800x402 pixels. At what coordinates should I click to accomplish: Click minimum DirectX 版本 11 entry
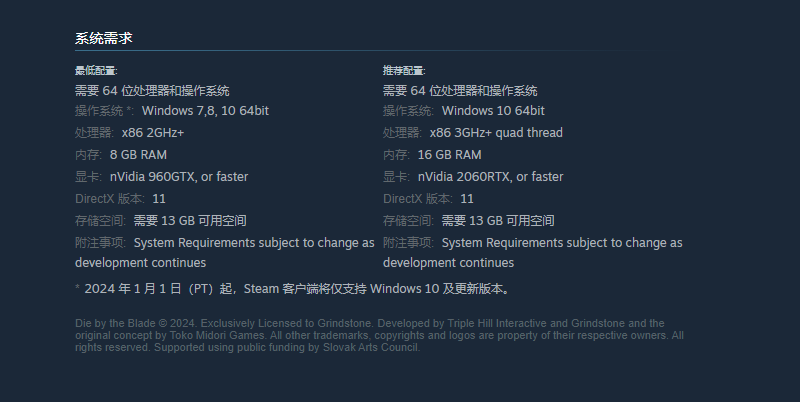click(x=120, y=198)
